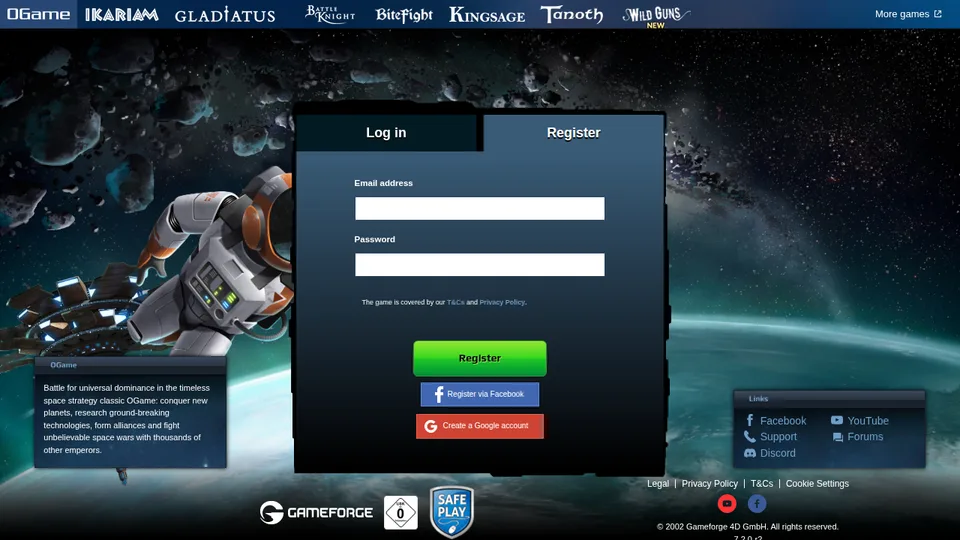Viewport: 960px width, 540px height.
Task: Switch to the Log in tab
Action: (386, 133)
